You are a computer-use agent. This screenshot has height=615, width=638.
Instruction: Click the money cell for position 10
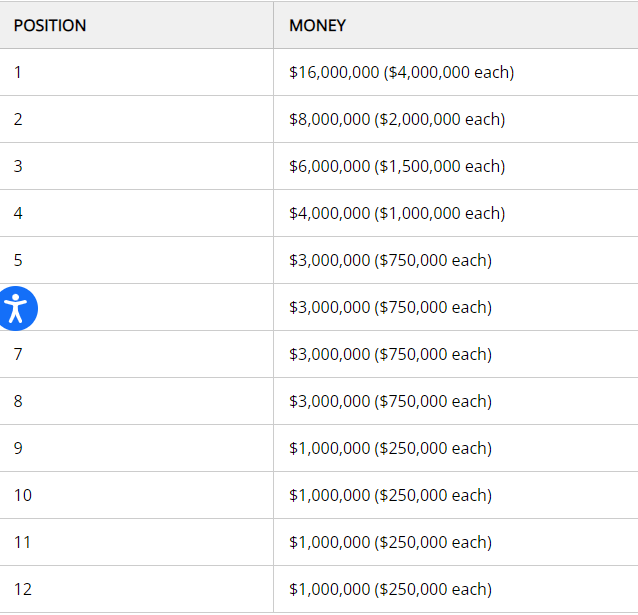click(x=390, y=496)
